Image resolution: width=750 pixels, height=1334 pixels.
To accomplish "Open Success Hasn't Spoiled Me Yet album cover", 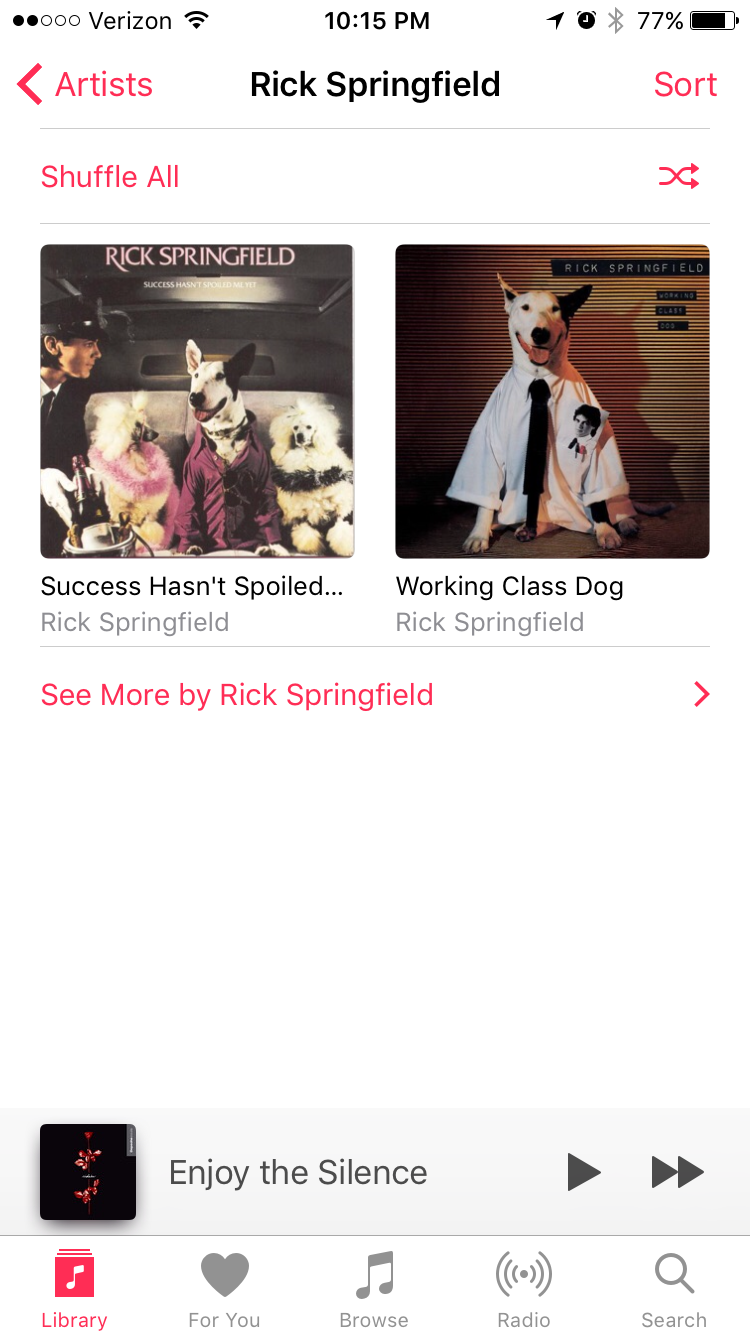I will tap(197, 401).
